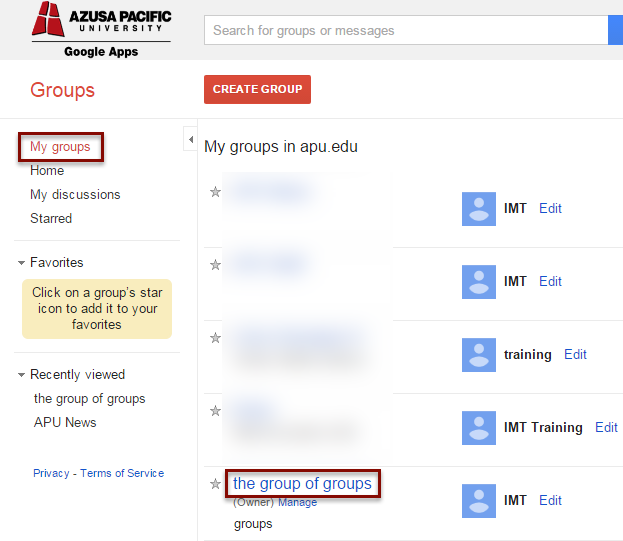Click the CREATE GROUP button

pos(257,89)
